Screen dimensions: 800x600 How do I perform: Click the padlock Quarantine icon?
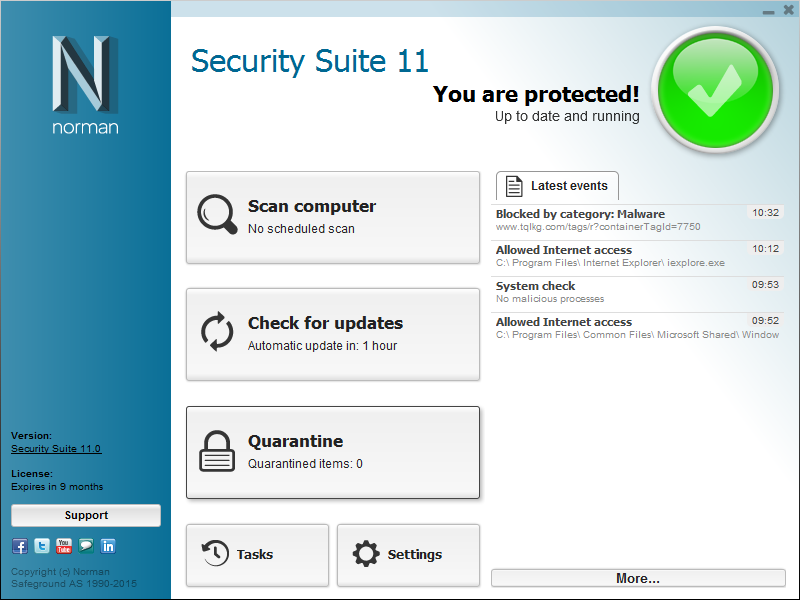[217, 450]
